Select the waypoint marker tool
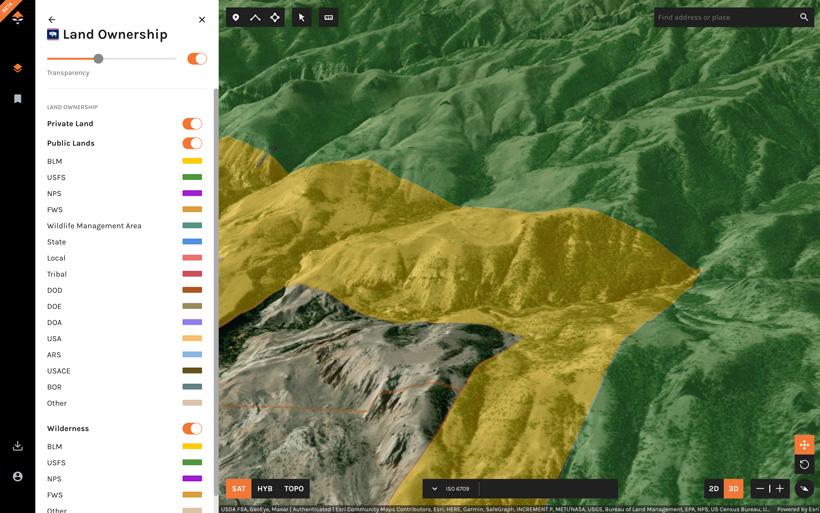Screen dimensions: 820x513 coord(236,18)
